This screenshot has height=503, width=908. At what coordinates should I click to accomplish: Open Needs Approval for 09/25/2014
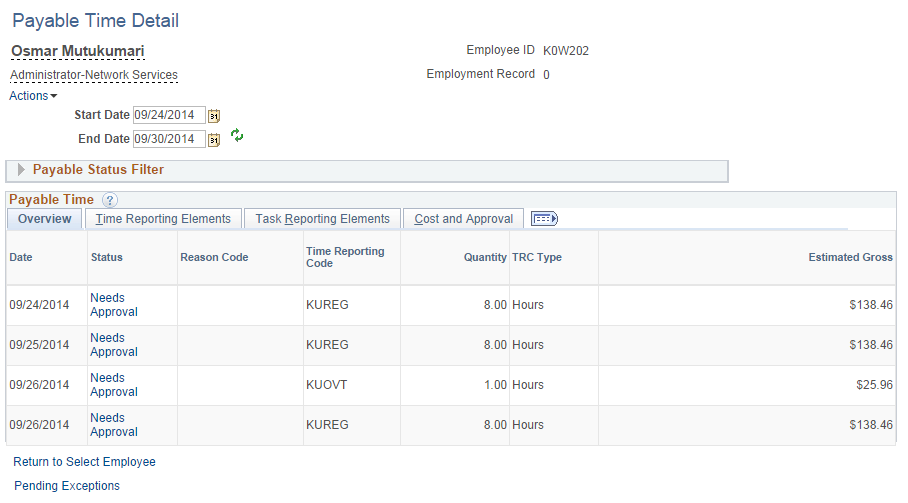pos(114,344)
